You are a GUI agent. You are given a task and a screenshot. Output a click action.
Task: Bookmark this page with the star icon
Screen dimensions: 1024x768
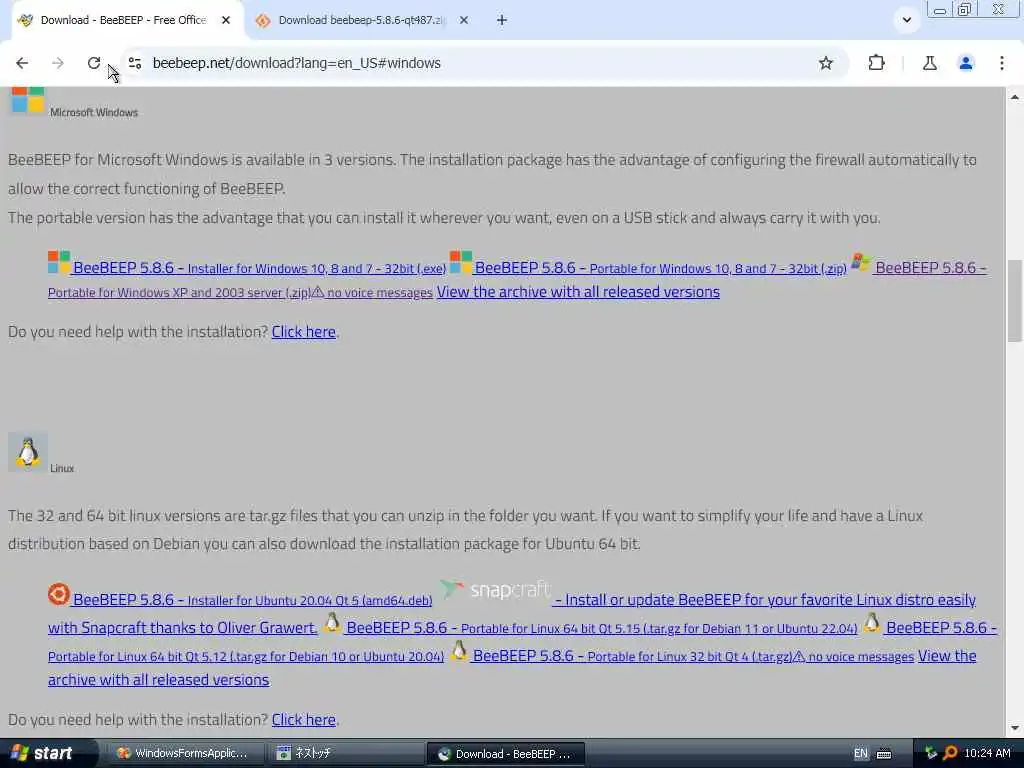click(825, 63)
